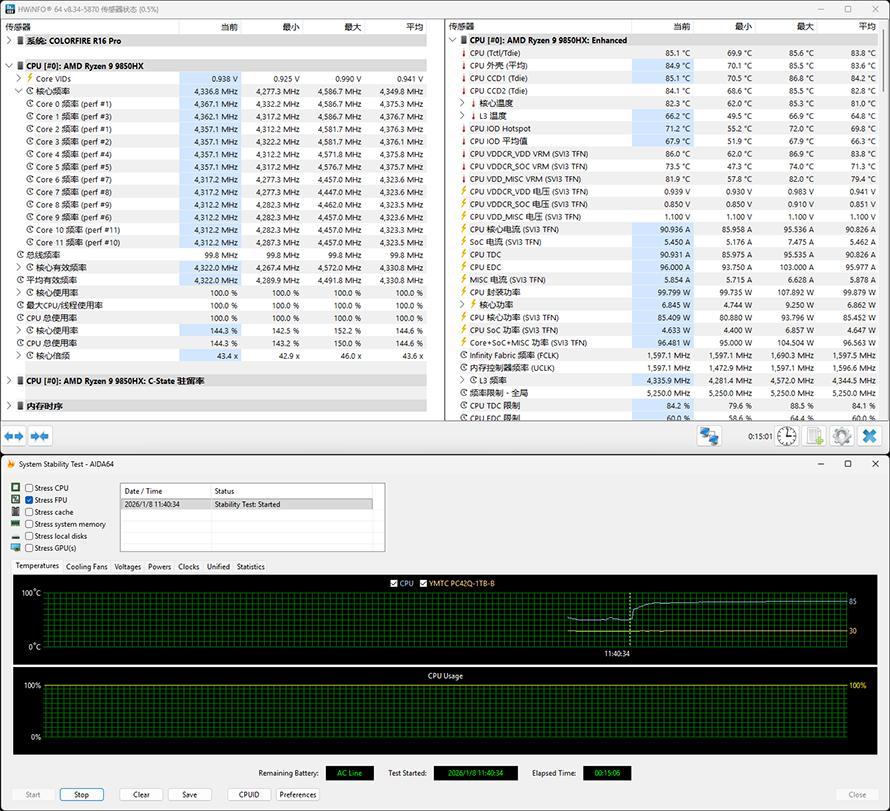Expand the COLORFIRE R16 Pro system section
Screen dimensions: 890x811
point(9,41)
